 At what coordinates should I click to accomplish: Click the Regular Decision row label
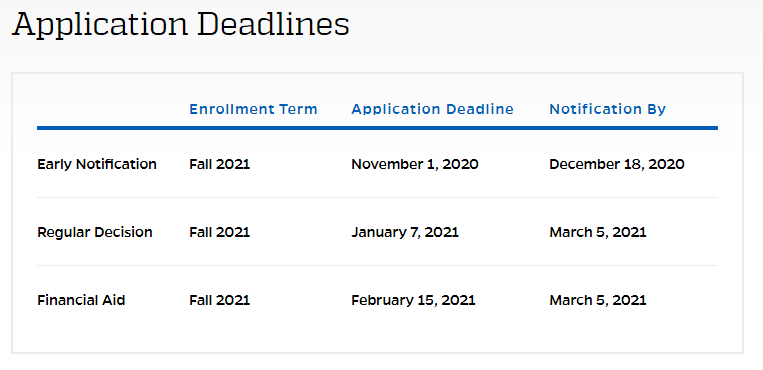coord(95,232)
